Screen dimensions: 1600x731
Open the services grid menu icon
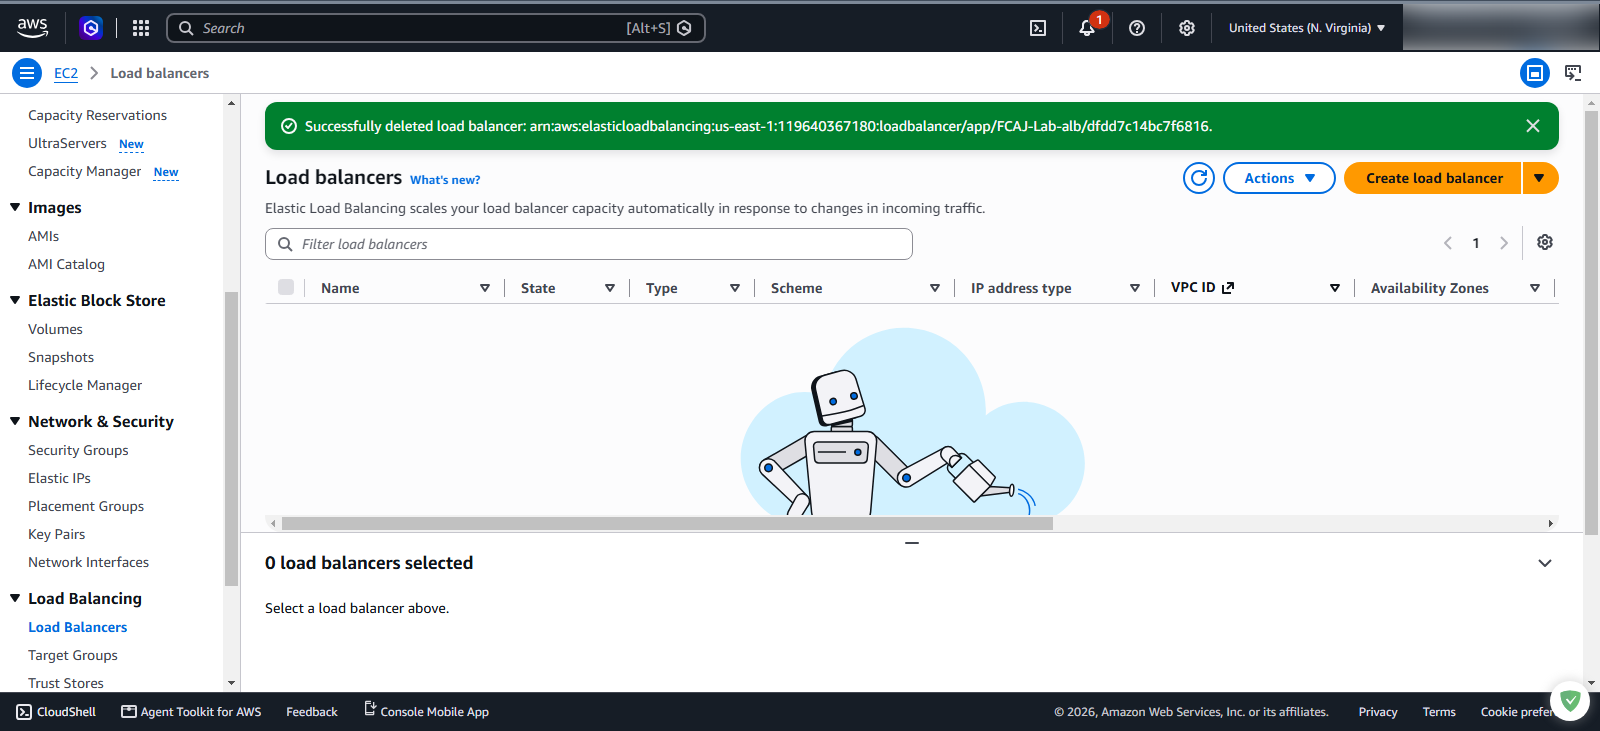click(x=141, y=28)
